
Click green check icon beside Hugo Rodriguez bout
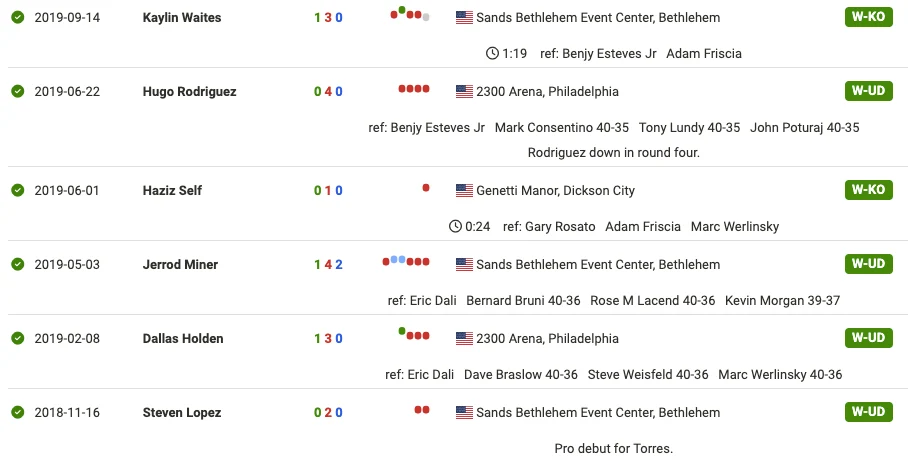pyautogui.click(x=18, y=92)
